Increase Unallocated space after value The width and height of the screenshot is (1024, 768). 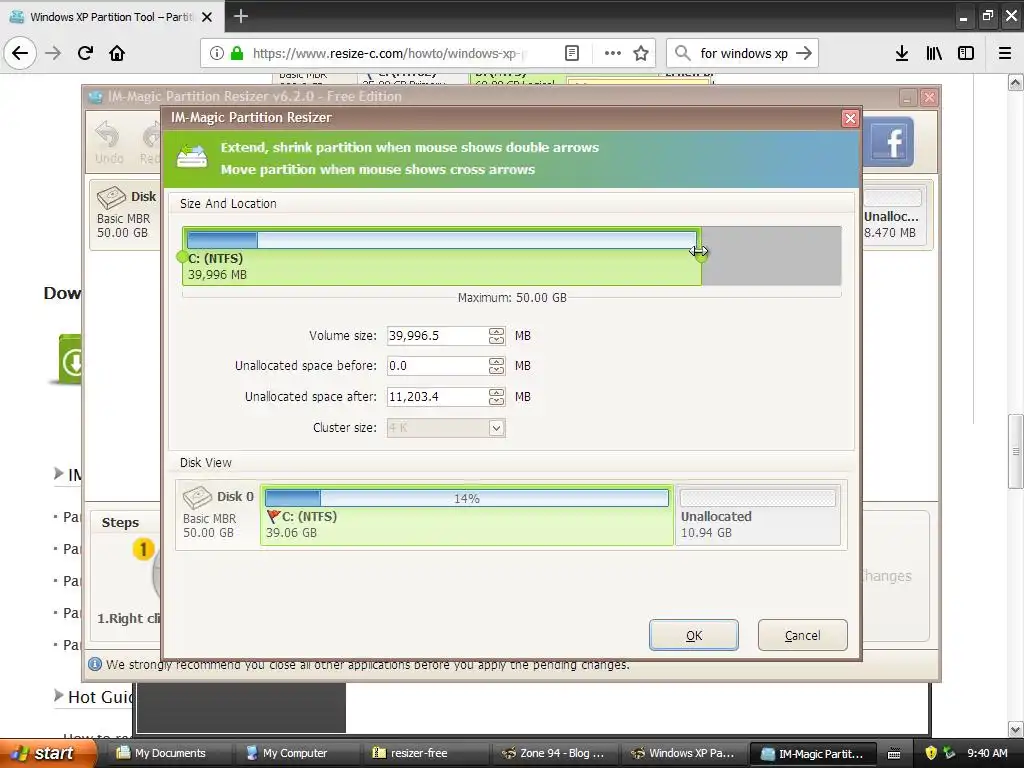coord(496,392)
